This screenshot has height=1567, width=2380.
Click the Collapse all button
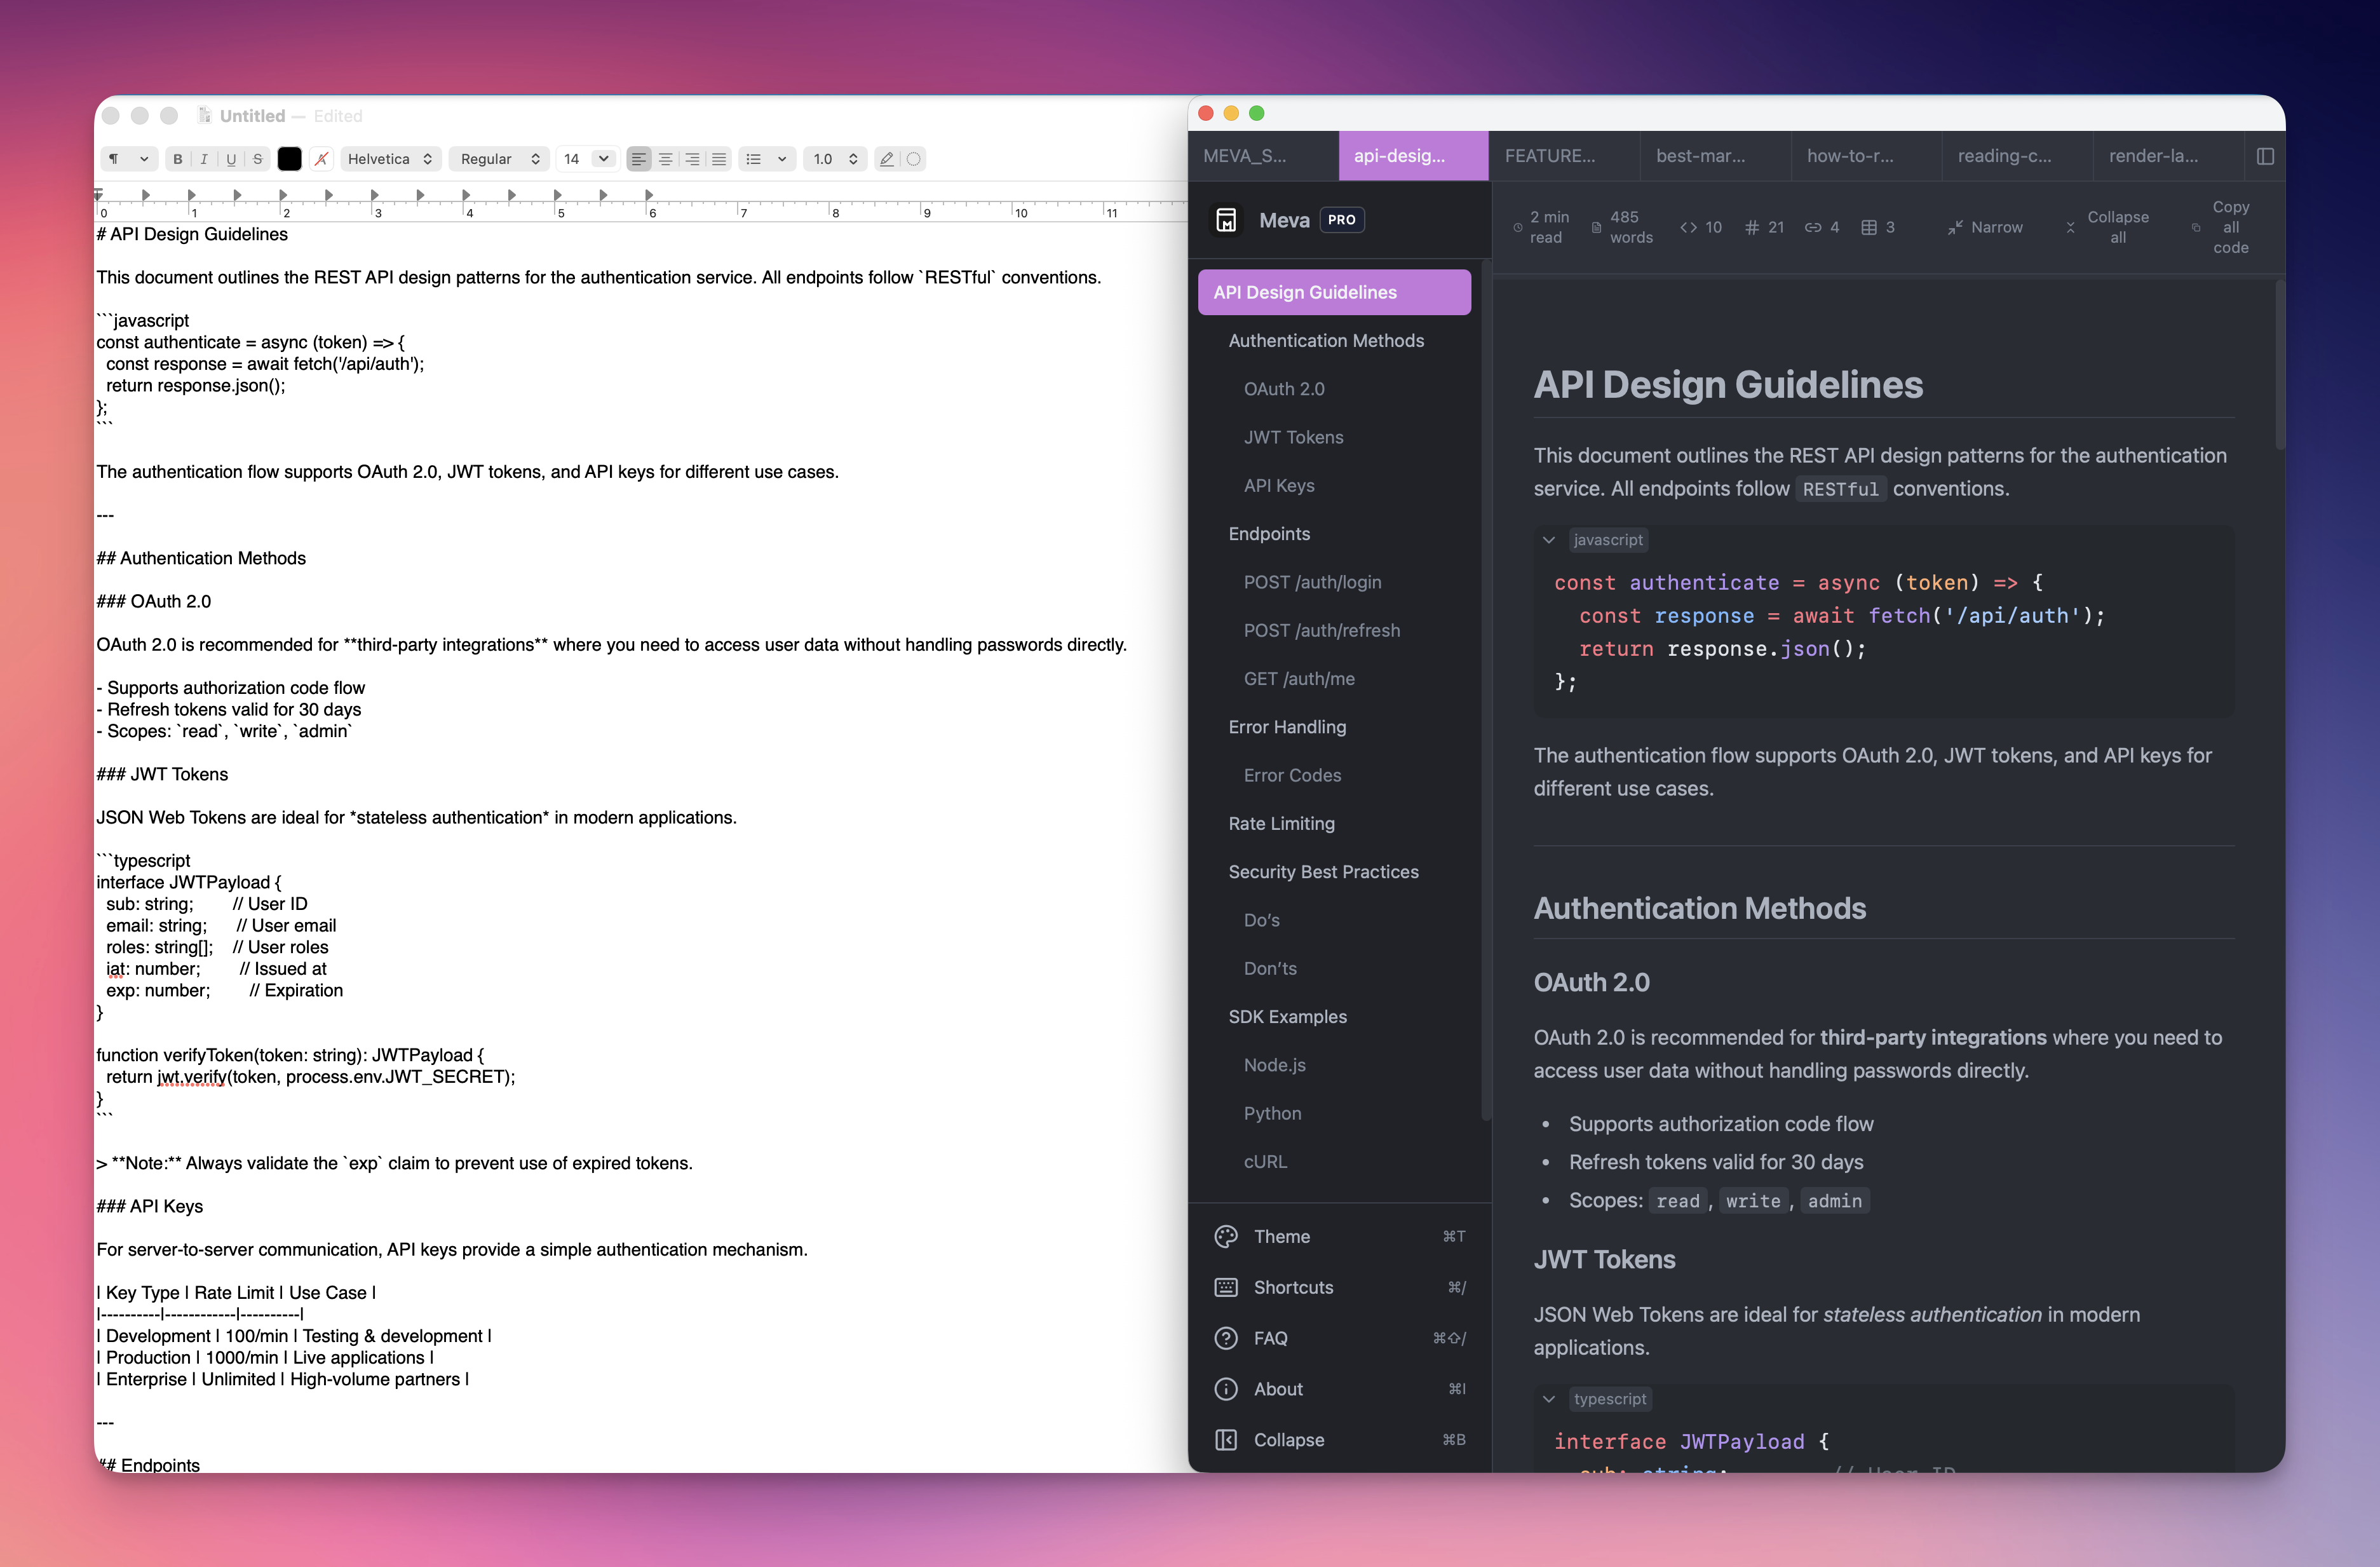2108,227
